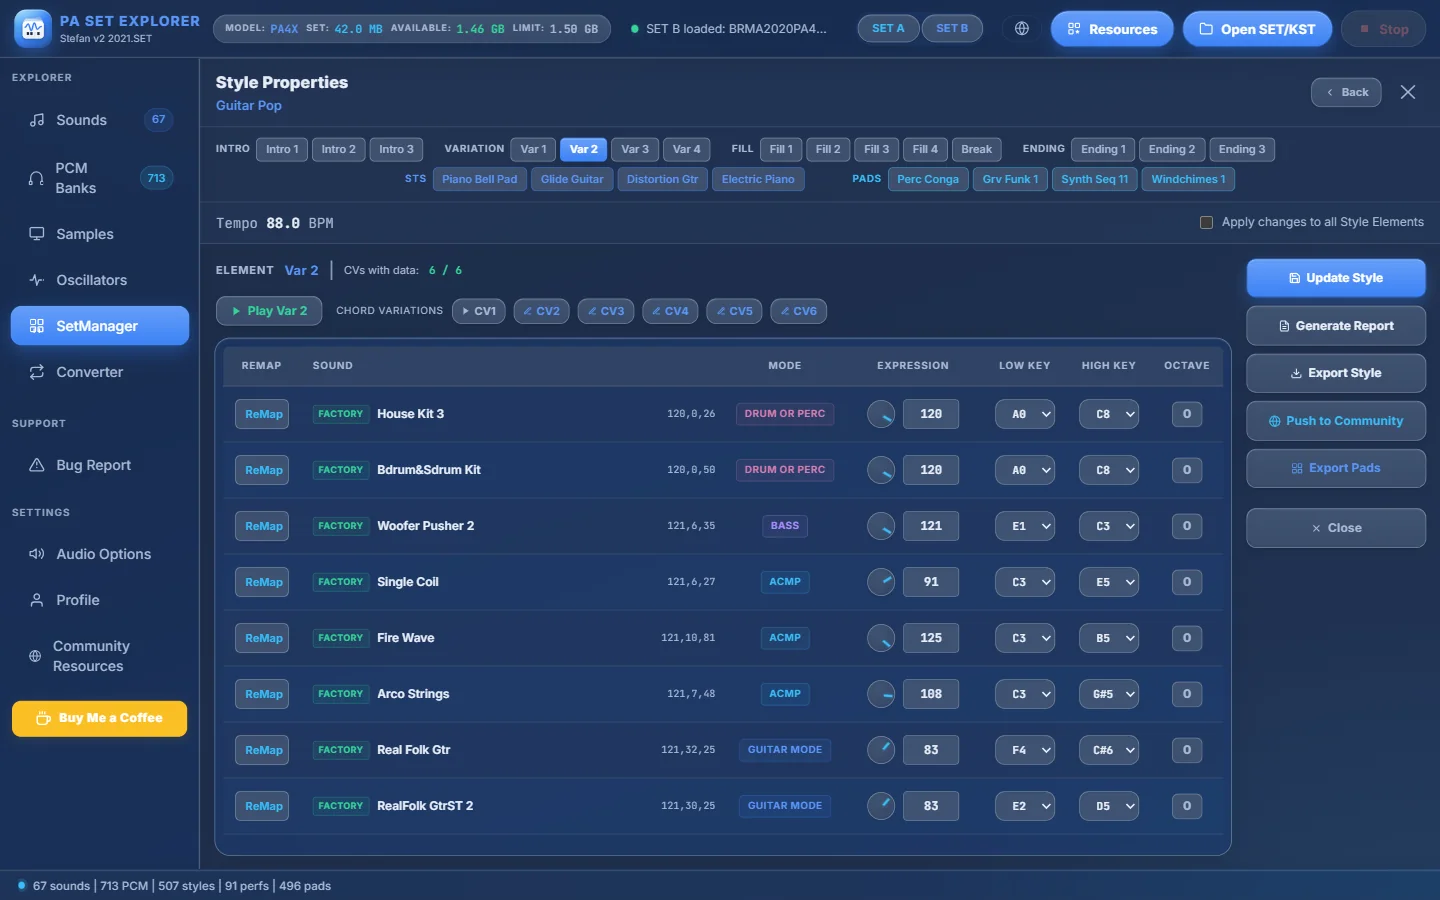This screenshot has height=900, width=1440.
Task: Switch to SET A
Action: 888,29
